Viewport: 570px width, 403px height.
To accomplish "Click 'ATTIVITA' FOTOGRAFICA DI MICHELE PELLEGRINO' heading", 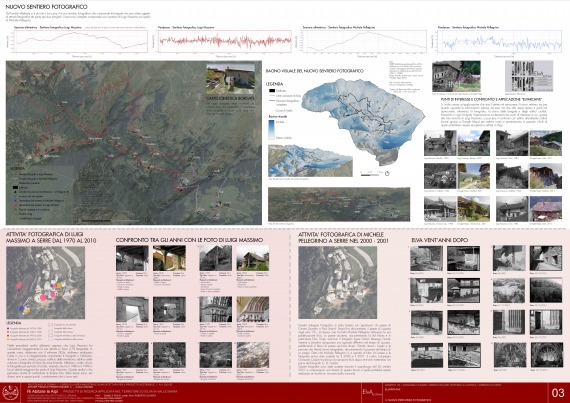I will (343, 237).
